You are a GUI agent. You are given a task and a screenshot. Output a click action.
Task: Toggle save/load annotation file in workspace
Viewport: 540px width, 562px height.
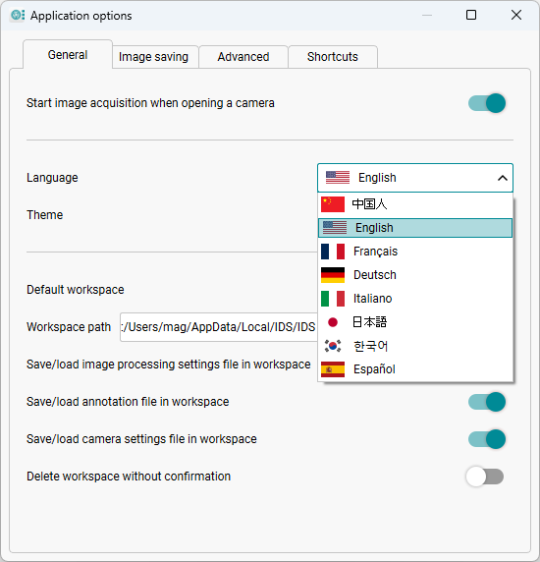click(487, 402)
